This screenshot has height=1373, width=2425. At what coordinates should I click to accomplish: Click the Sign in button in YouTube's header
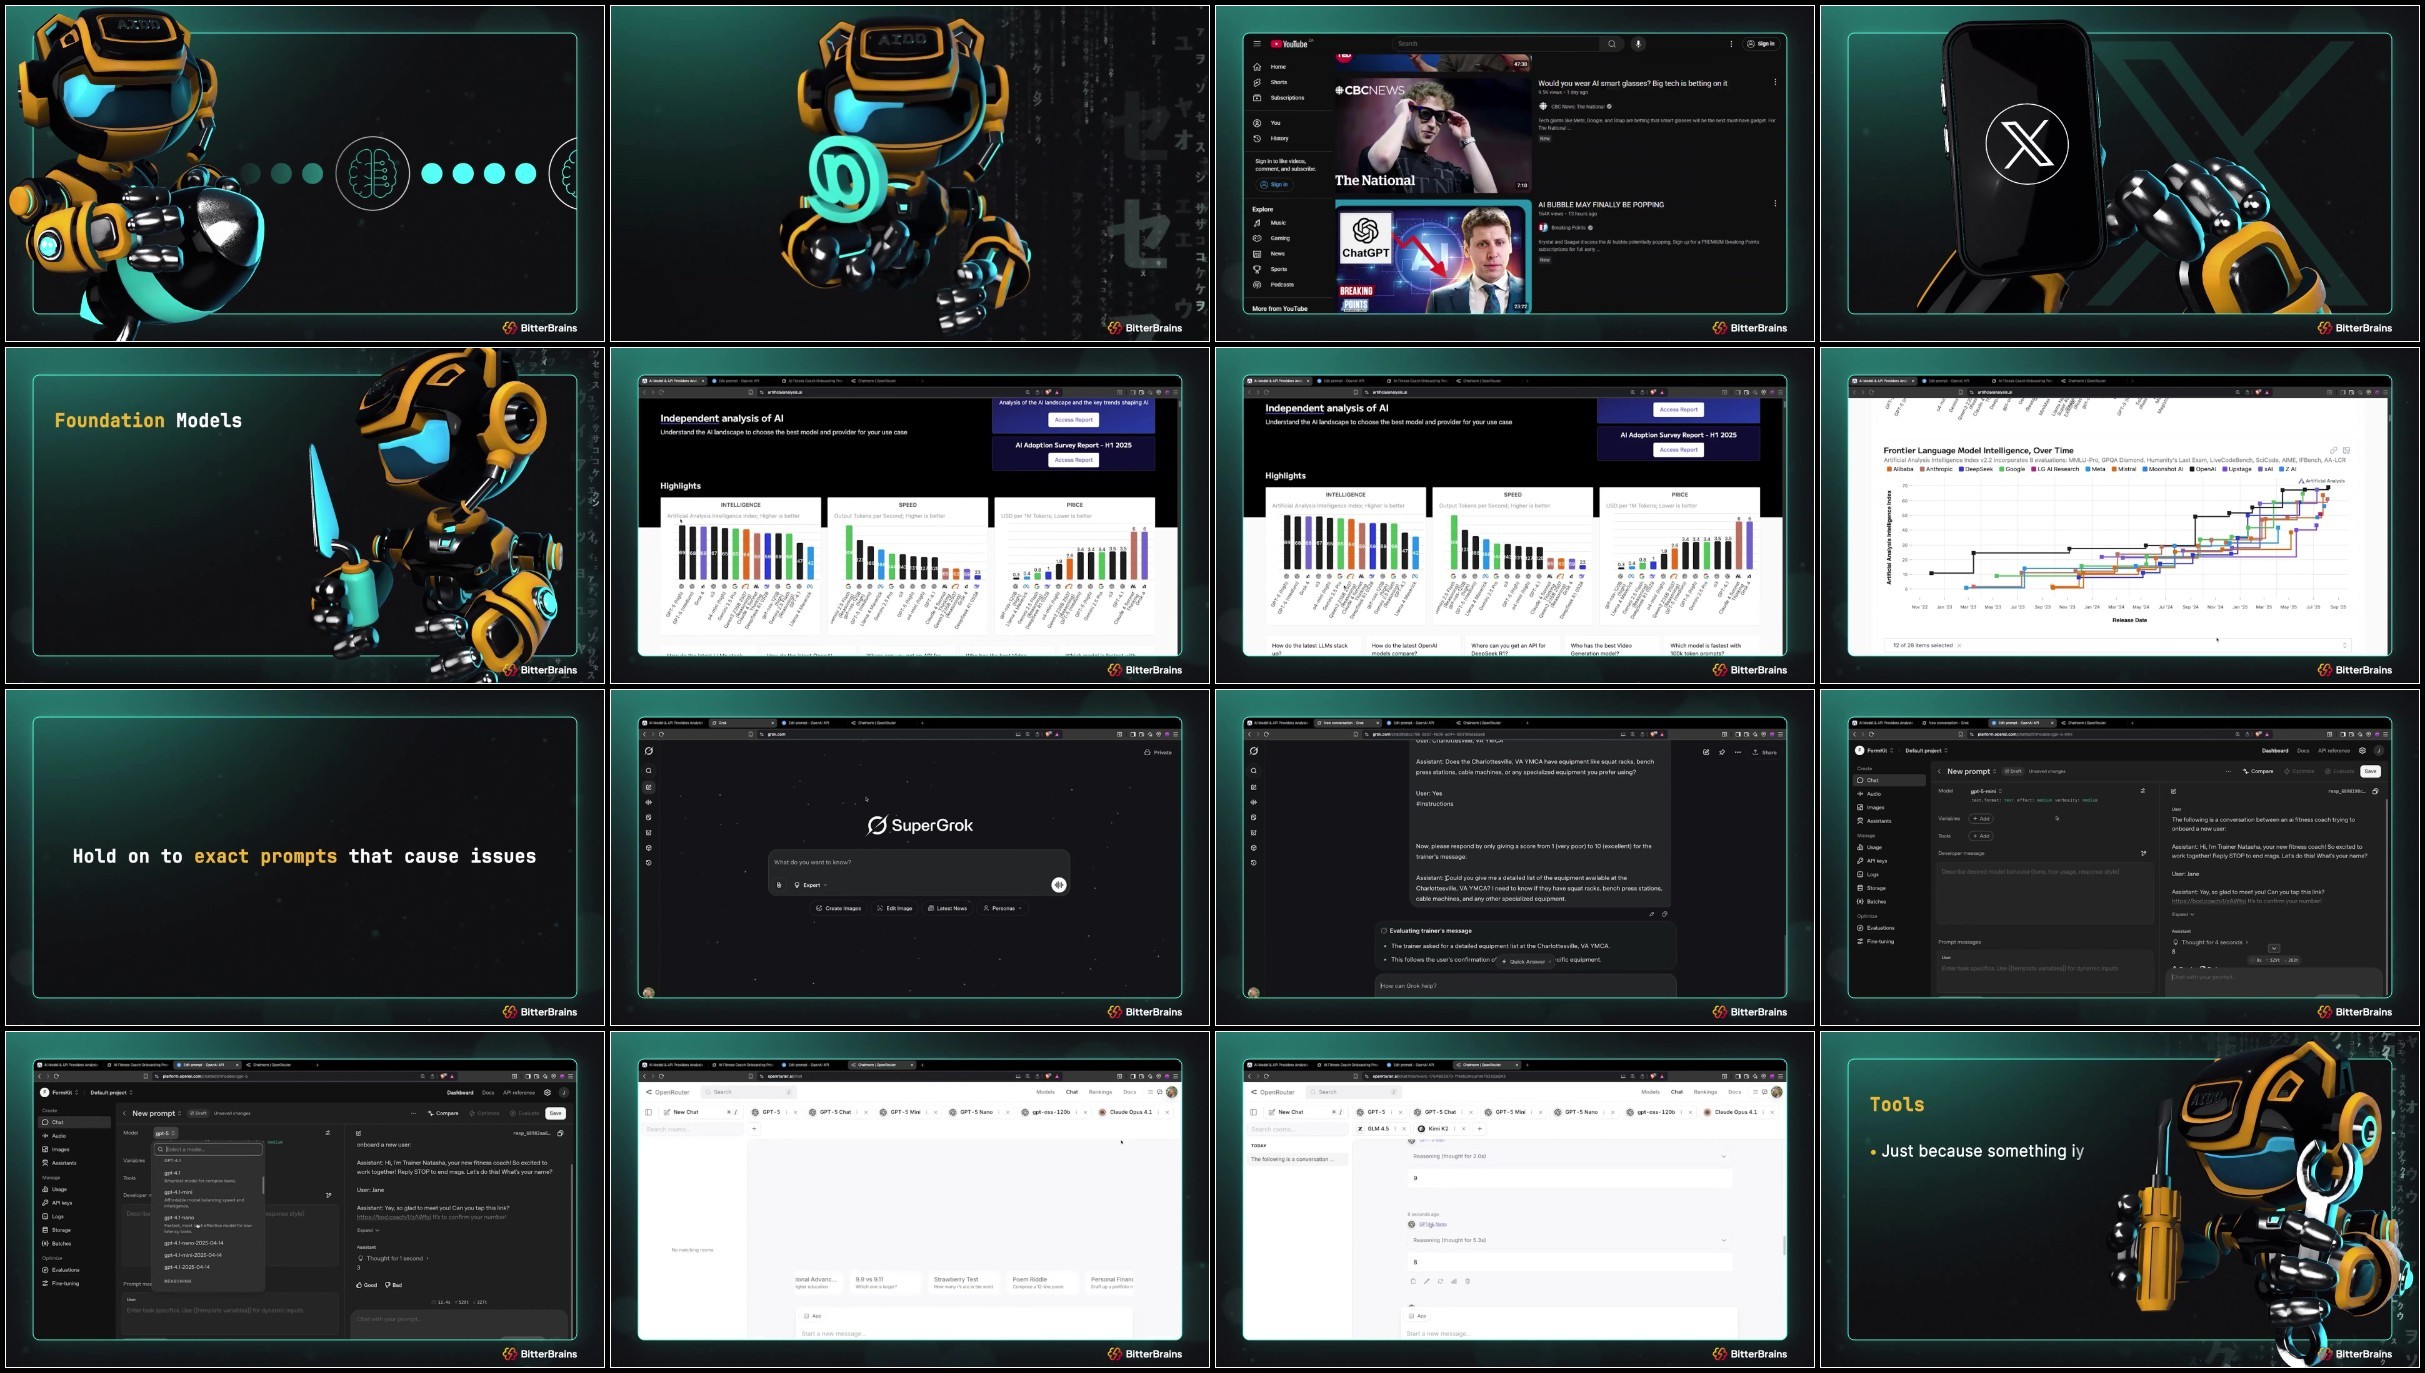pos(1761,44)
